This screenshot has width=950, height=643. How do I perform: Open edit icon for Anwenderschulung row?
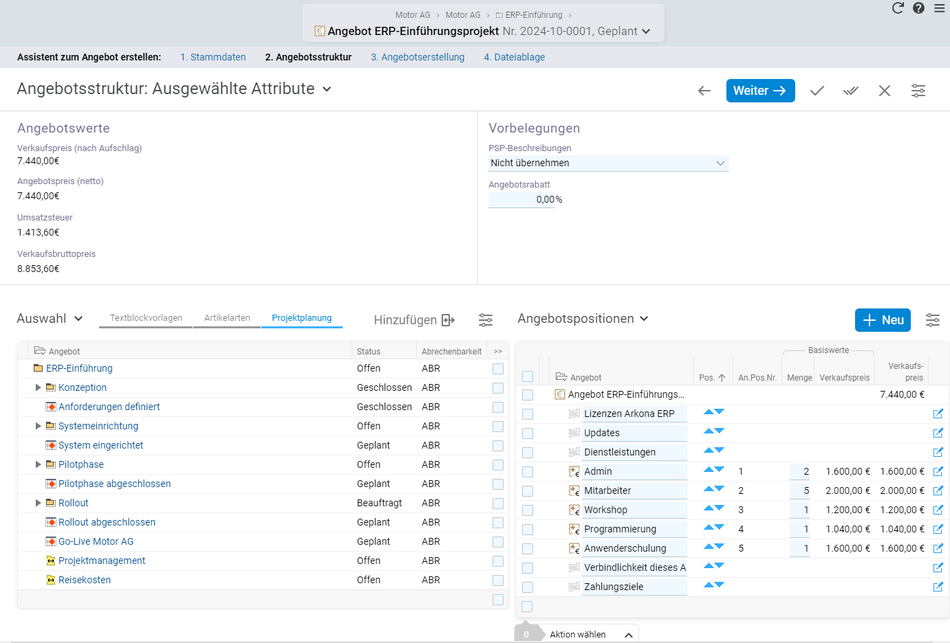coord(938,548)
